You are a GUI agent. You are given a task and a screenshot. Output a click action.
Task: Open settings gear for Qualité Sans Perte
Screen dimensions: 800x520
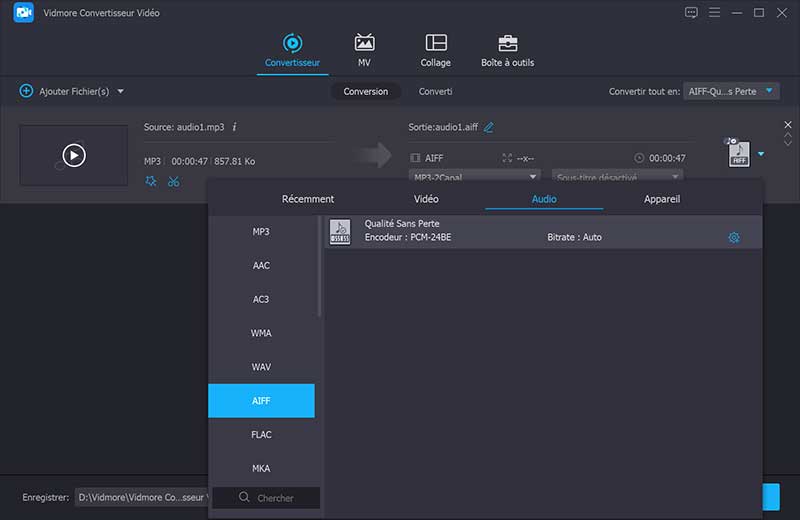pyautogui.click(x=734, y=238)
